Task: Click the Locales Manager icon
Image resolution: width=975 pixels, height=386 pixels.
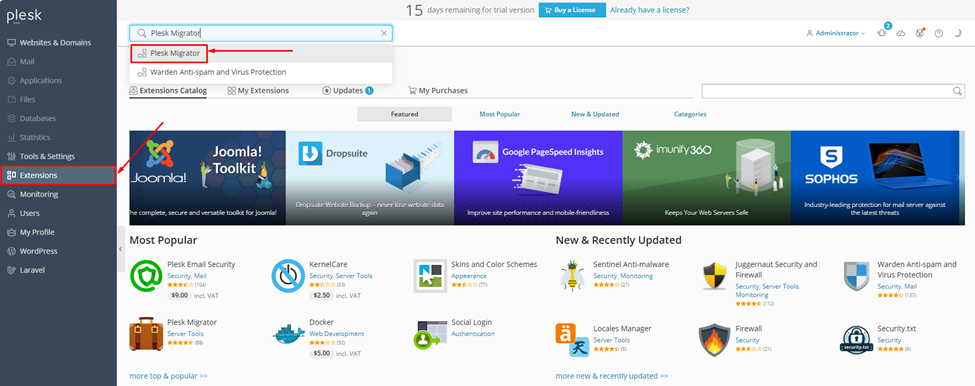Action: click(572, 339)
